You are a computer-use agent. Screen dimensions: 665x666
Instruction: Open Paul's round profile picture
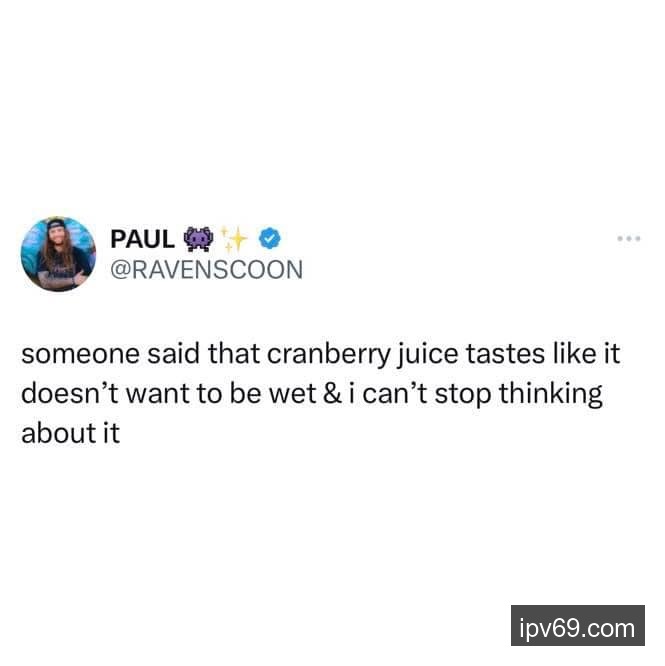[58, 254]
